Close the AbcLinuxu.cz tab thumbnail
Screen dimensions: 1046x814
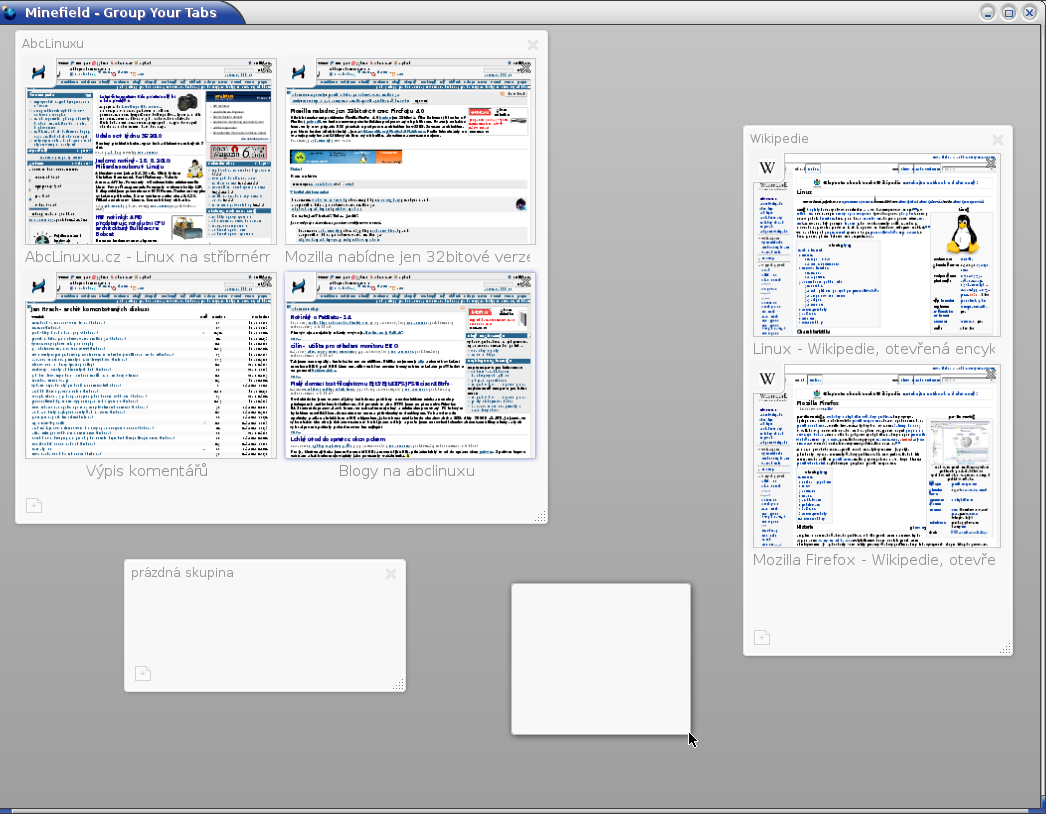[266, 68]
